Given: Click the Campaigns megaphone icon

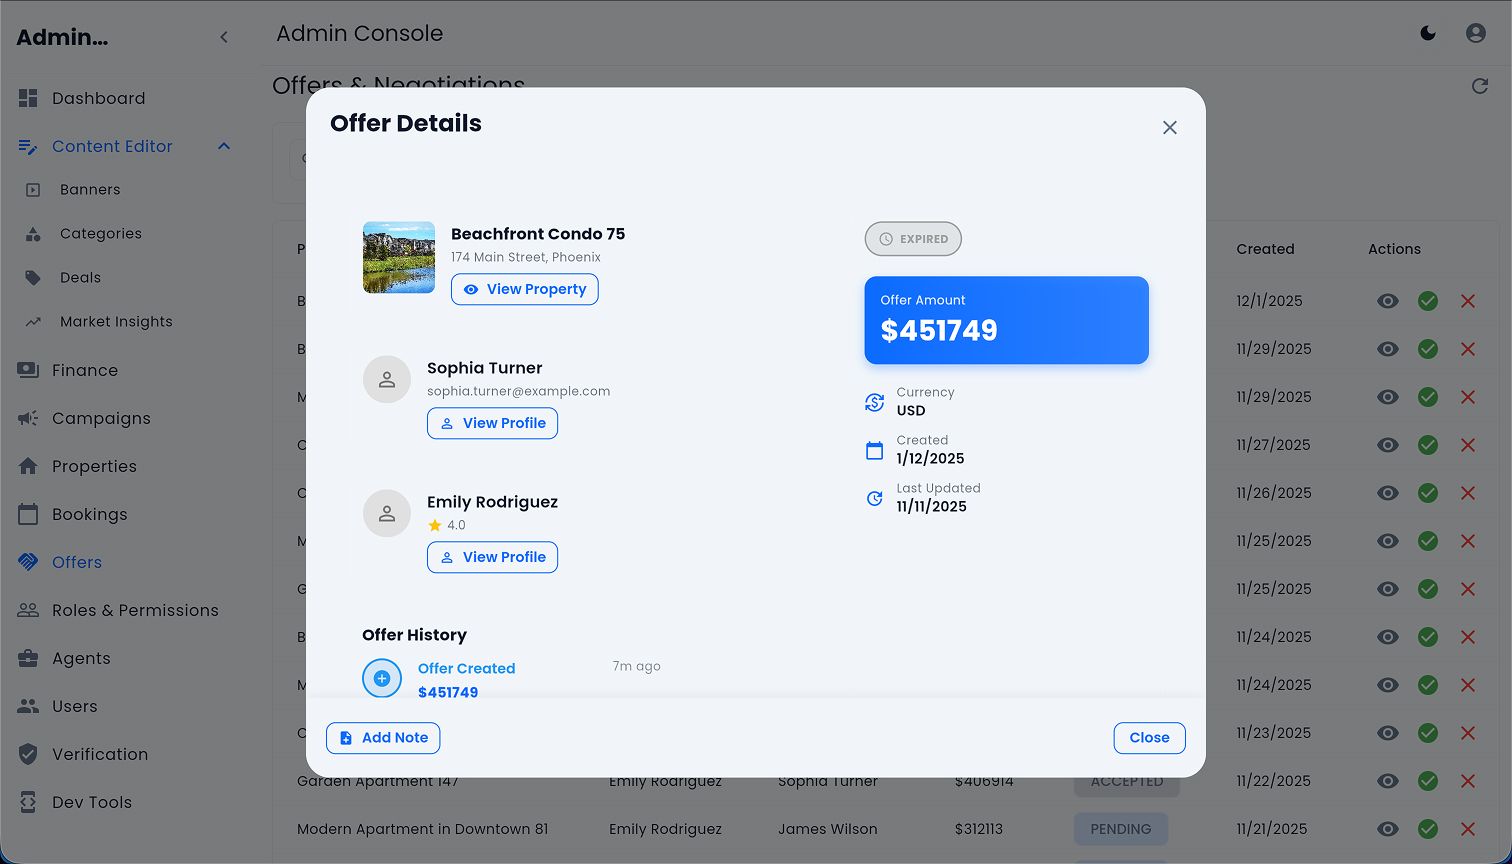Looking at the screenshot, I should tap(28, 418).
